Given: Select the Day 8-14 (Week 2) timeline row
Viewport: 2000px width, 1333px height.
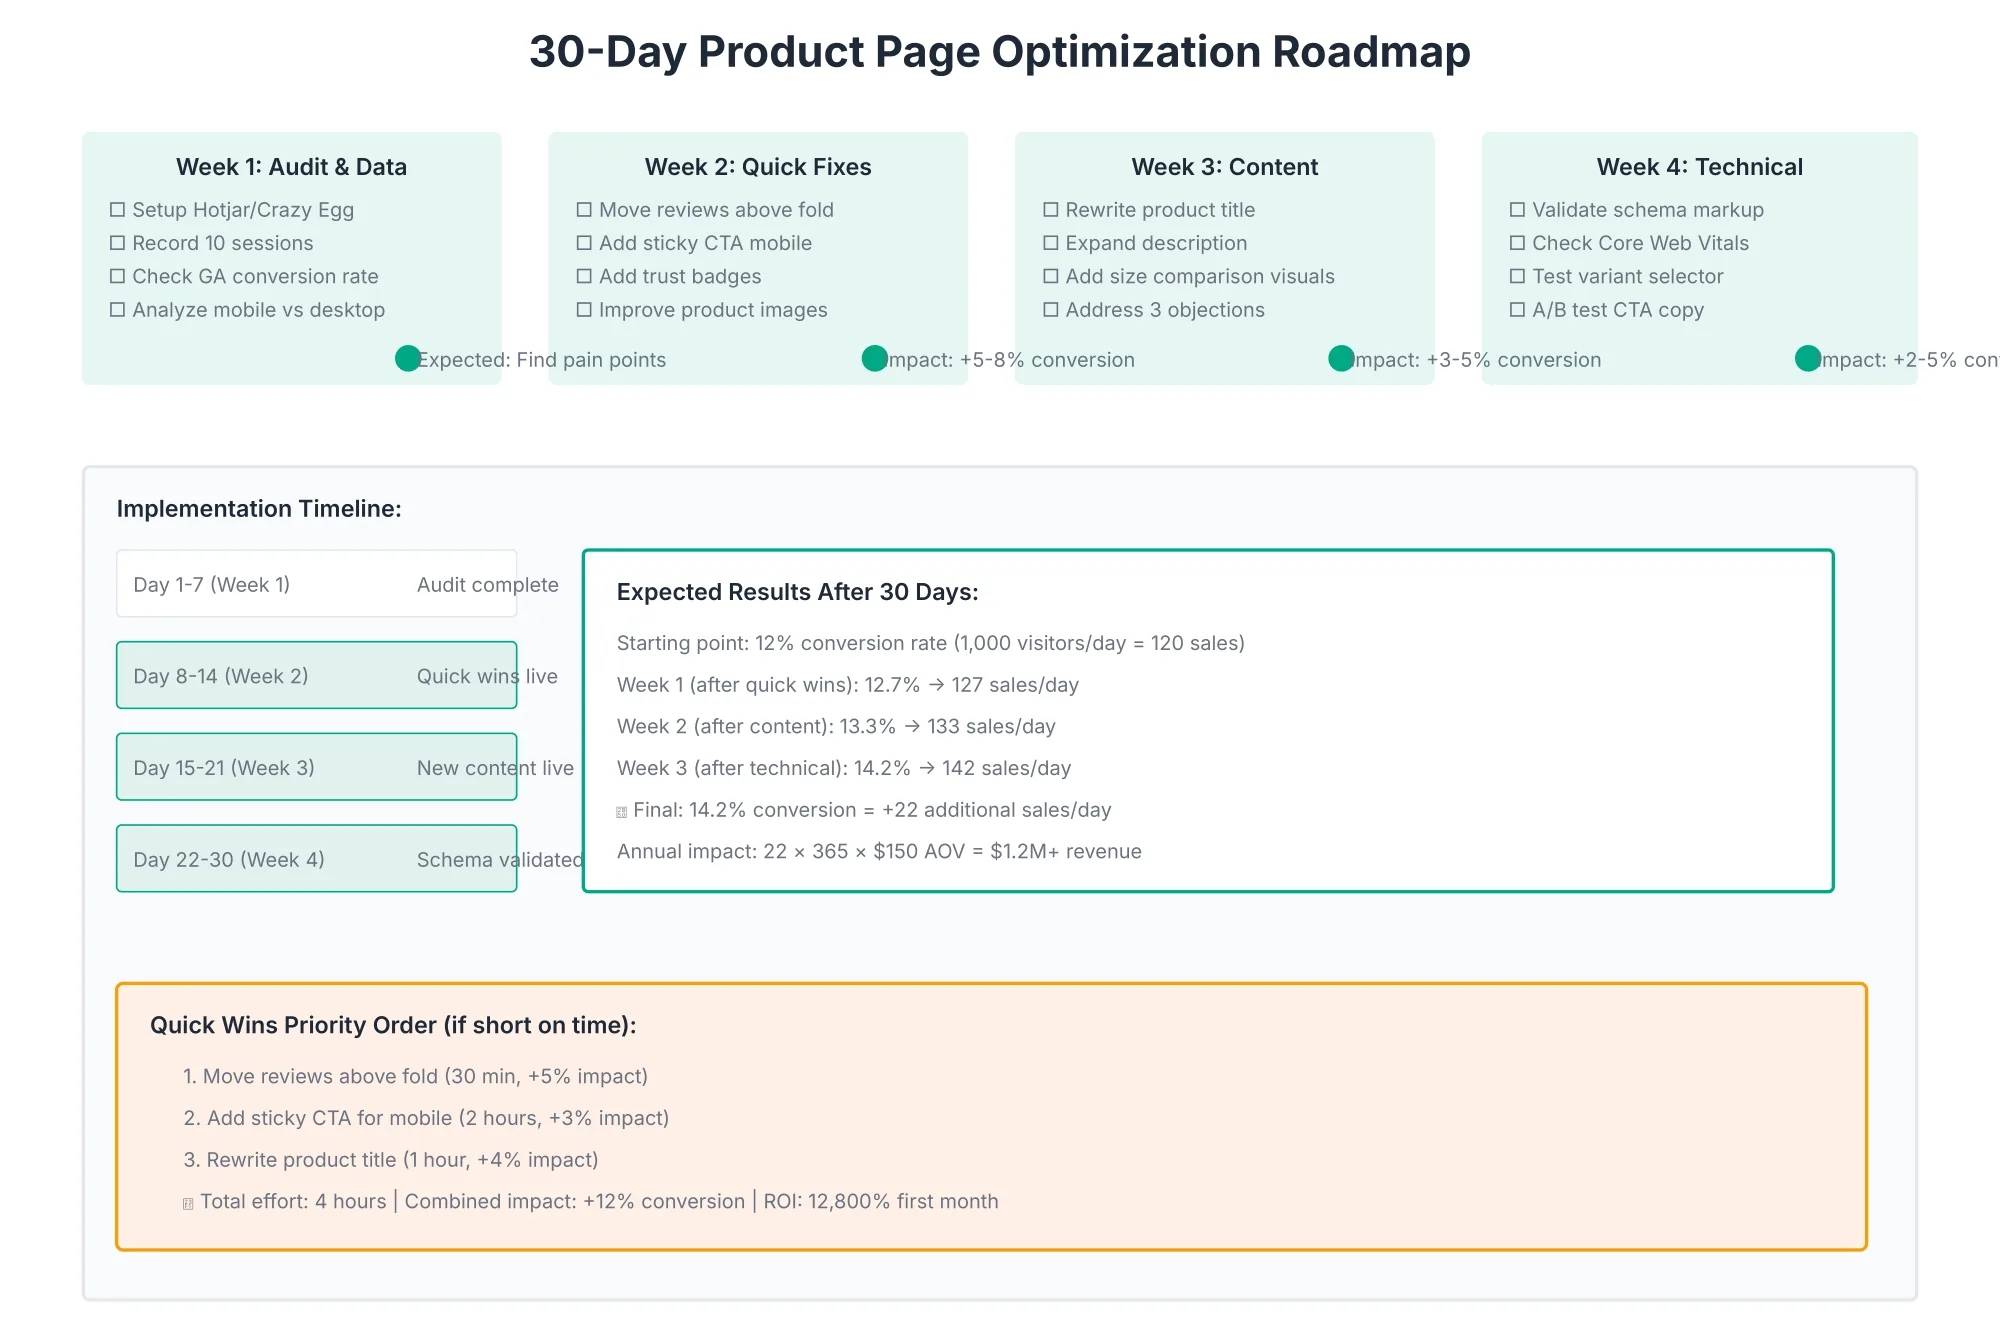Looking at the screenshot, I should tap(317, 675).
